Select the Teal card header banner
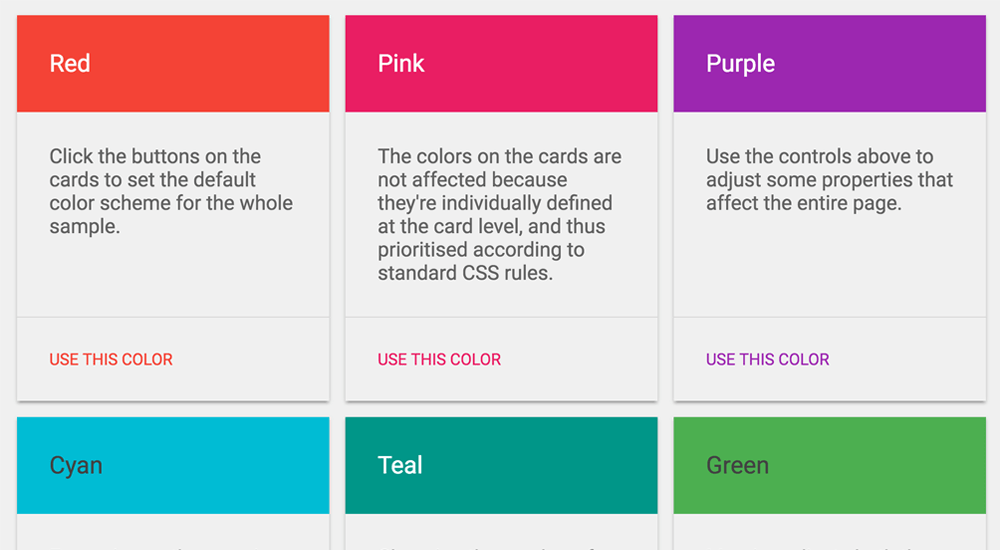This screenshot has height=550, width=1000. point(501,465)
